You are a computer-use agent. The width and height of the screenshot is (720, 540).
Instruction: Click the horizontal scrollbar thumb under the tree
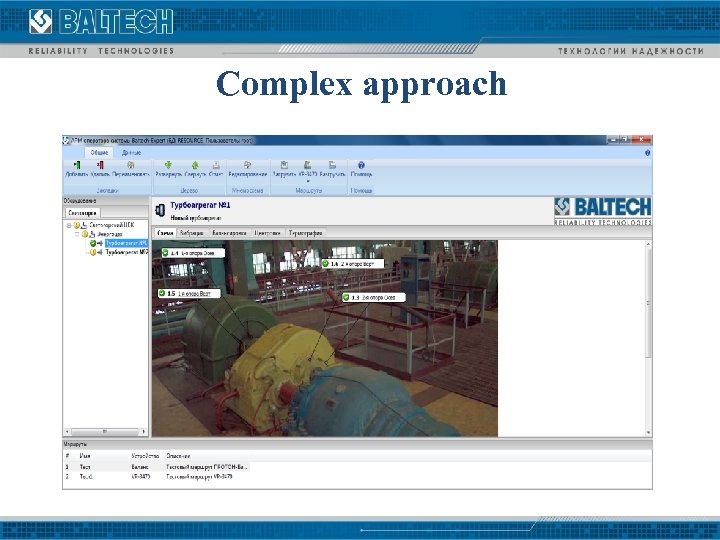[x=105, y=432]
